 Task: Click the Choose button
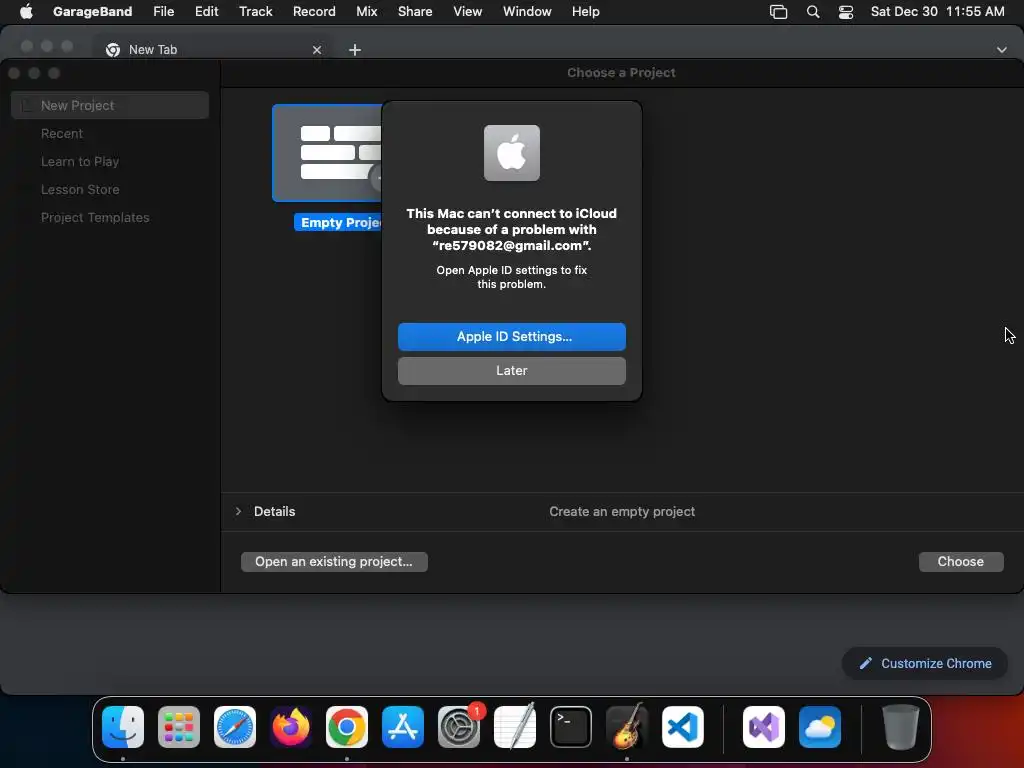click(x=961, y=562)
